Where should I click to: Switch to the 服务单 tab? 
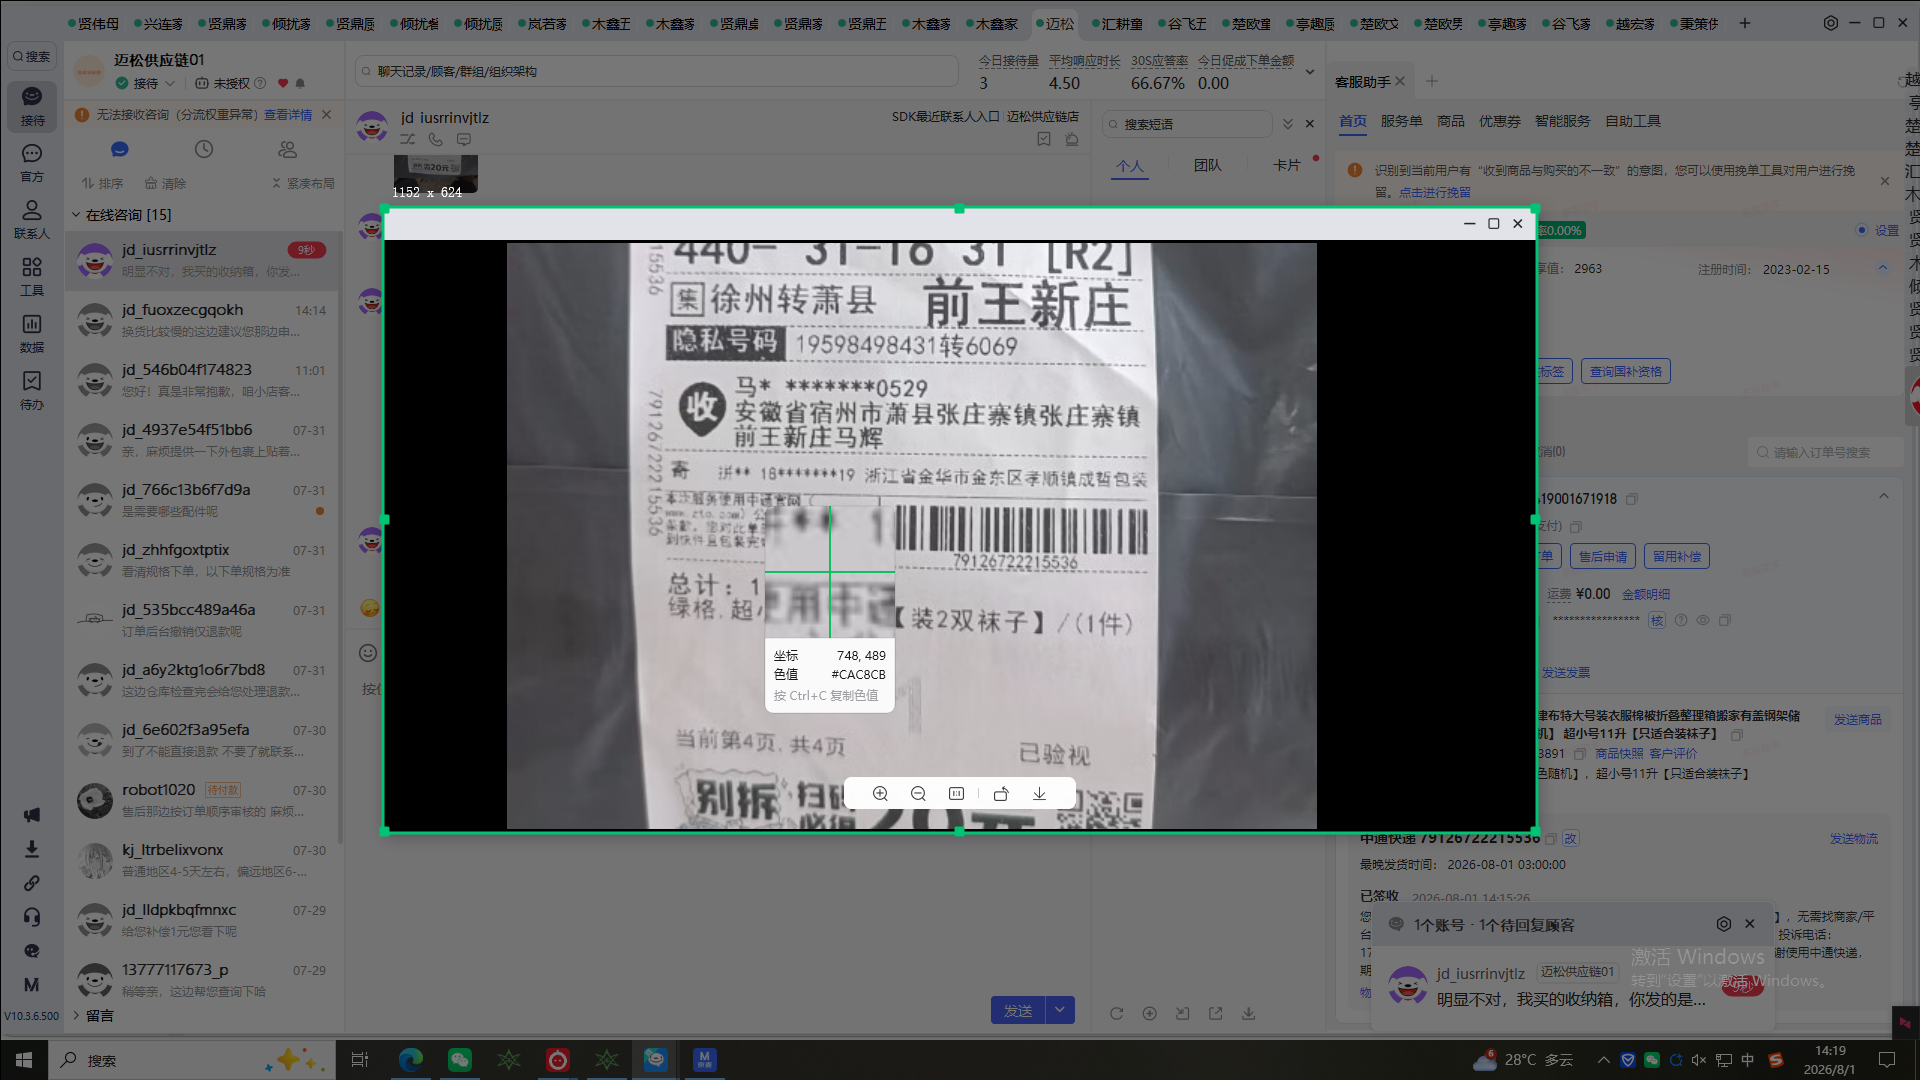coord(1401,121)
